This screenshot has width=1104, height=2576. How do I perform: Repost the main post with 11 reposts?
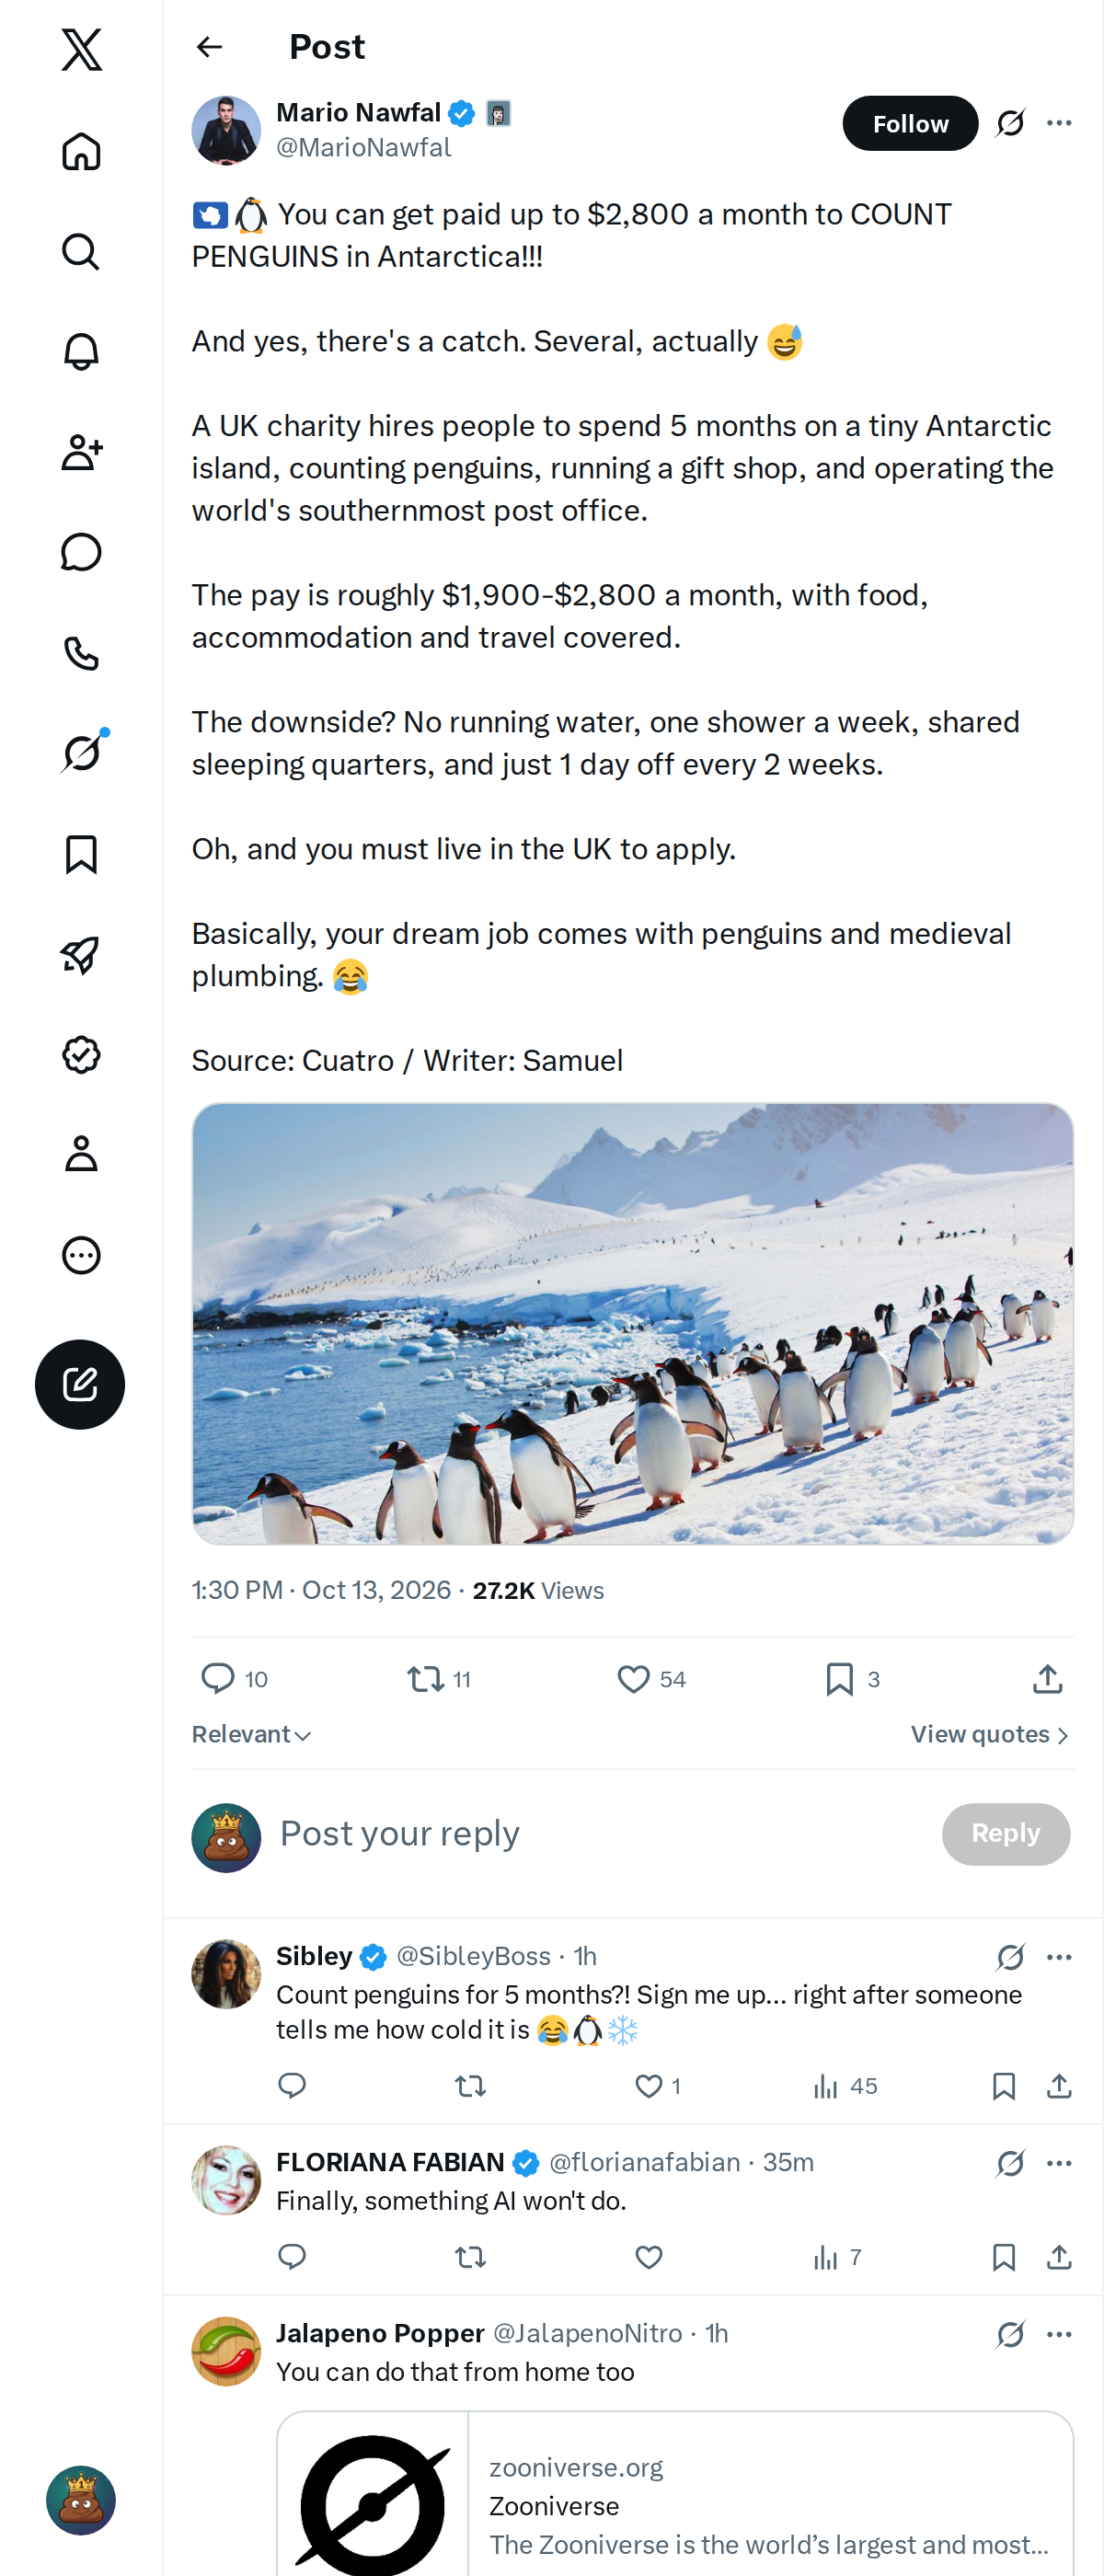[439, 1679]
